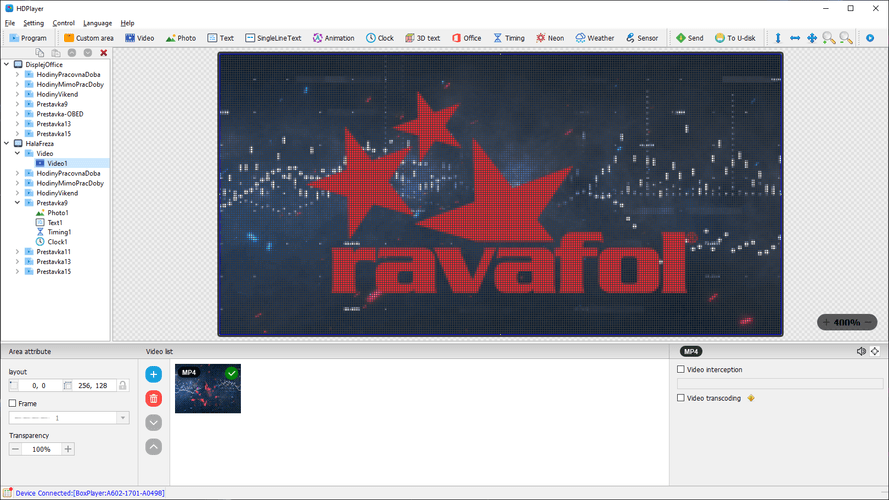Move selected tree item up
889x500 pixels.
point(71,53)
